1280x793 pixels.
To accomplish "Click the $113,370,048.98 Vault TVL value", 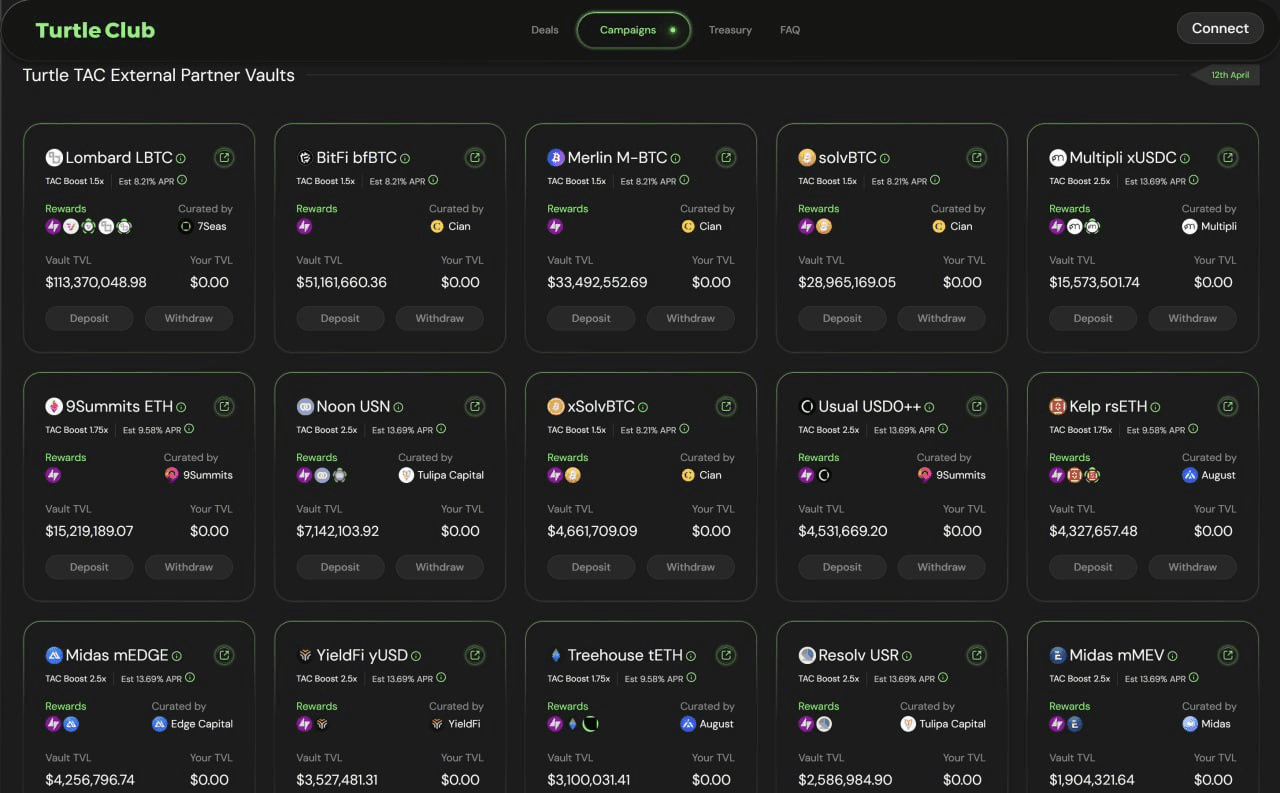I will click(x=96, y=282).
